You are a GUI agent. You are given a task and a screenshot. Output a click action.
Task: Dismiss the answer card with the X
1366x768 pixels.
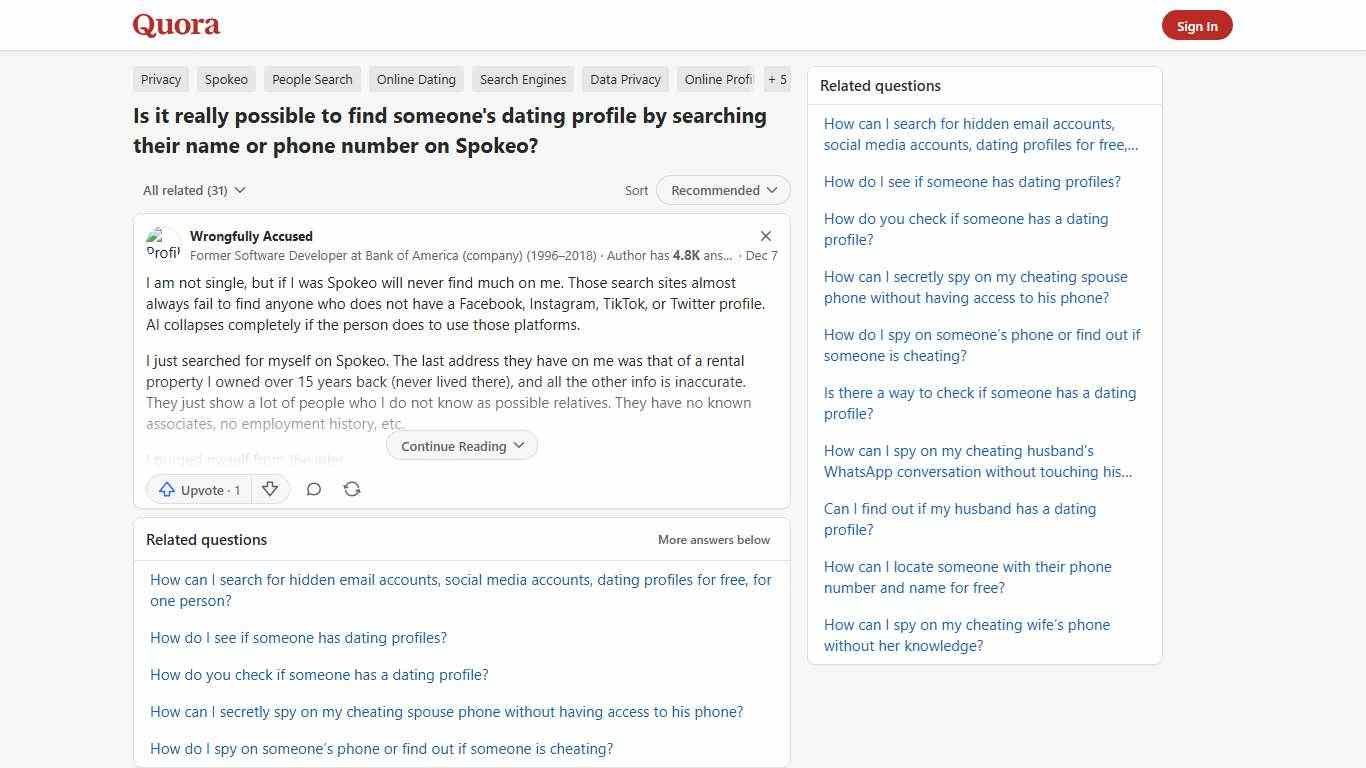(765, 236)
